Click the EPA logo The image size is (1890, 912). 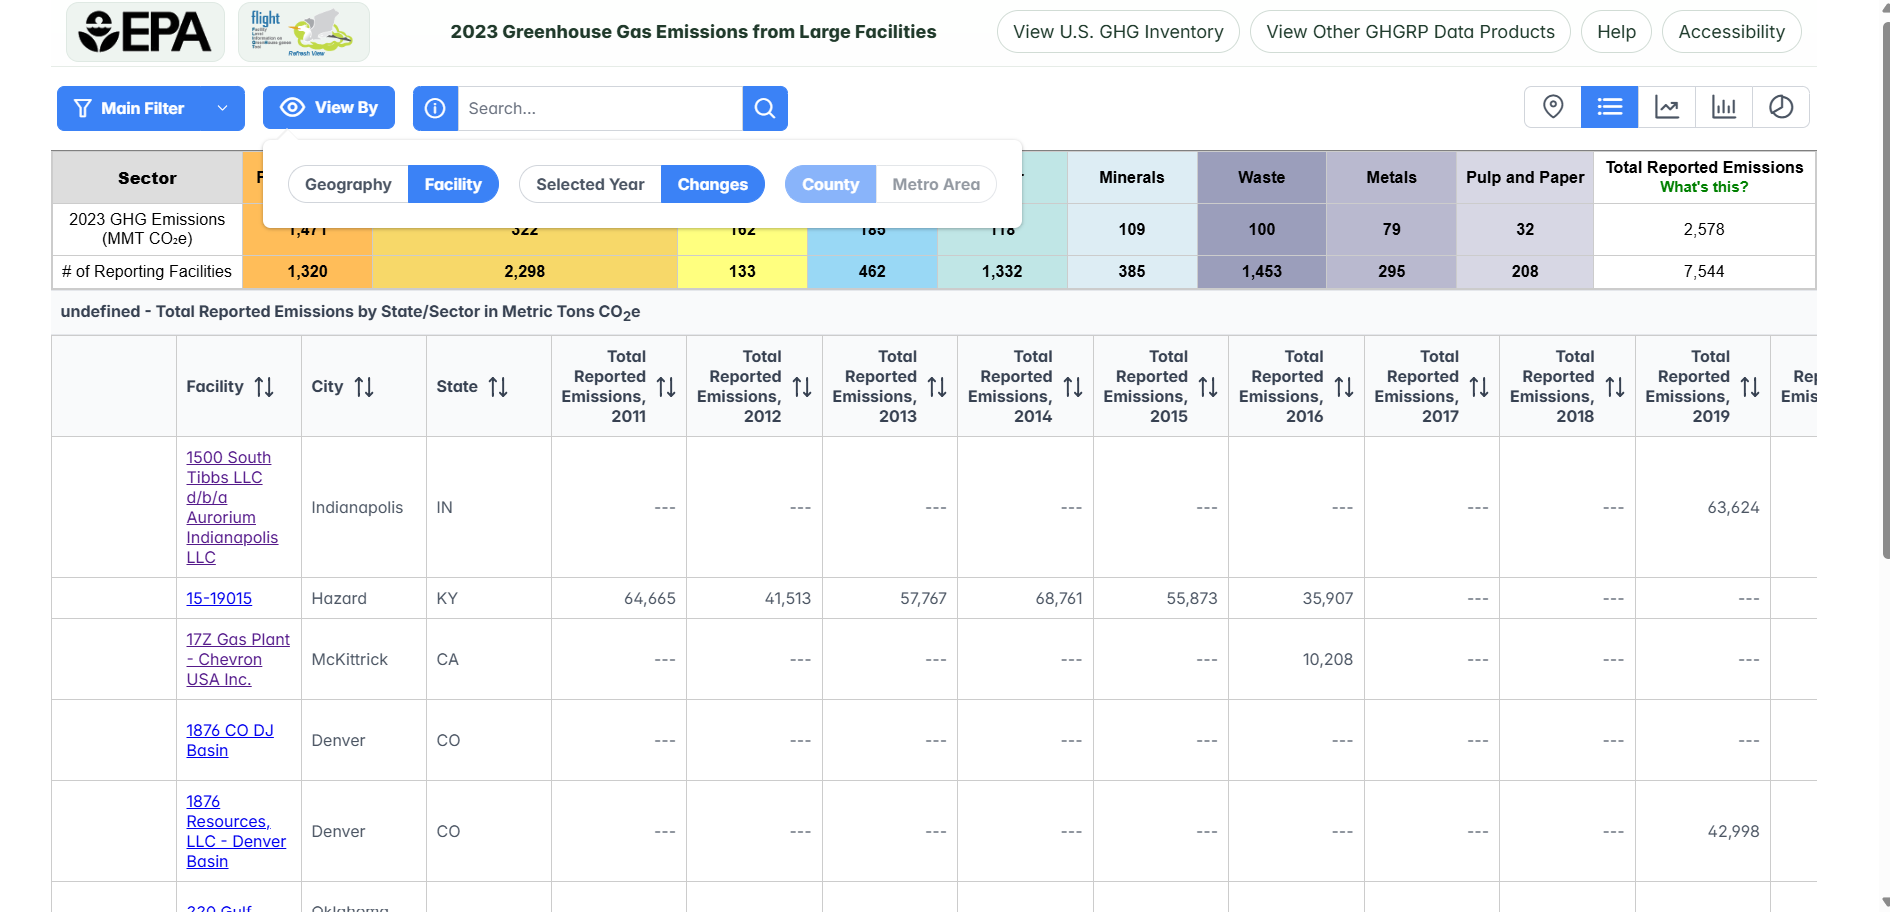pos(145,32)
